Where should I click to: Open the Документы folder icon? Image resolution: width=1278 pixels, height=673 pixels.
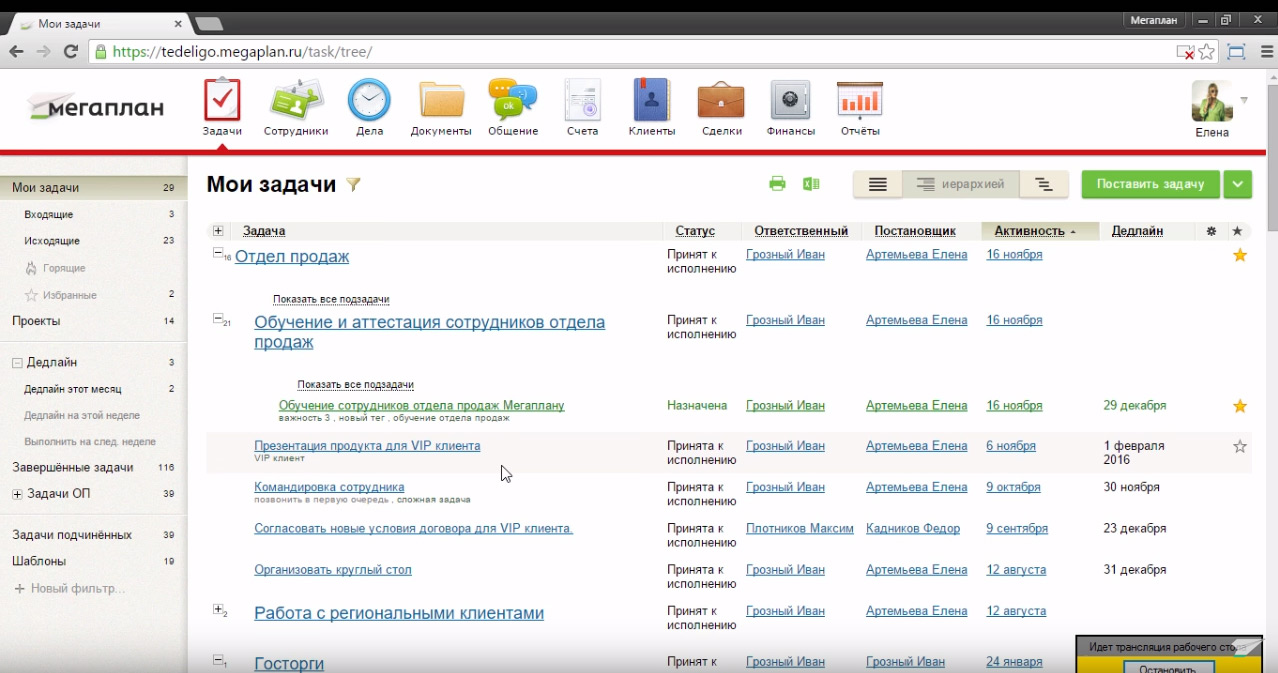[441, 102]
